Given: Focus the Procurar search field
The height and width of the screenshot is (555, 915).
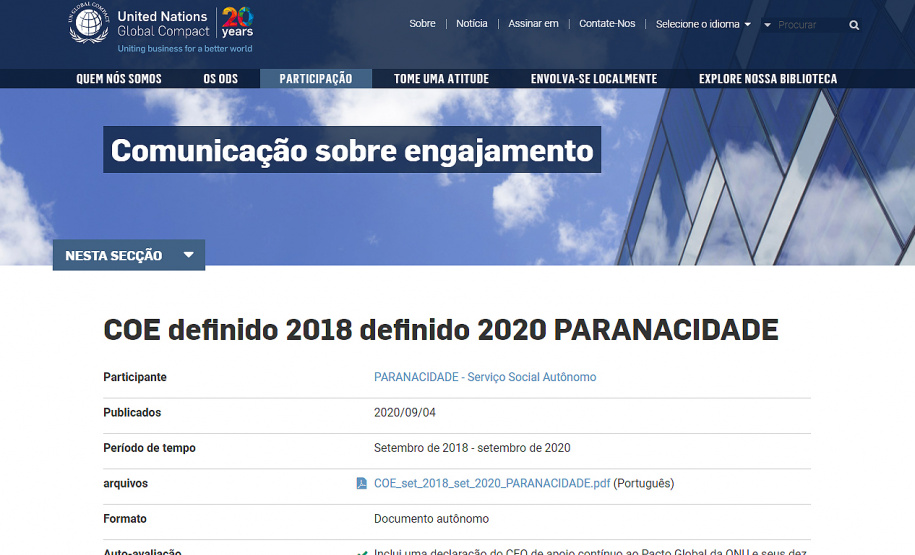Looking at the screenshot, I should (811, 25).
